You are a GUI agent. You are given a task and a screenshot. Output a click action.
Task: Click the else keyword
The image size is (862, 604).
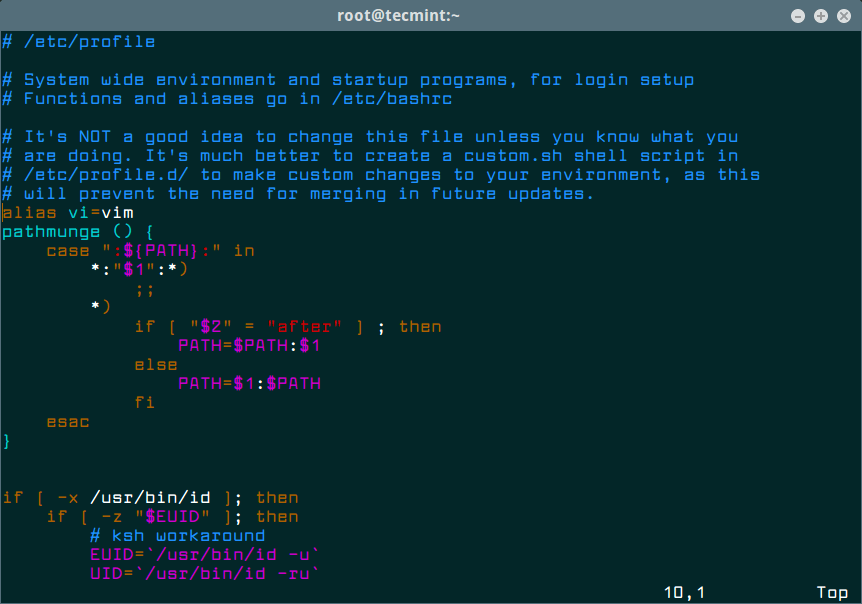pos(156,365)
